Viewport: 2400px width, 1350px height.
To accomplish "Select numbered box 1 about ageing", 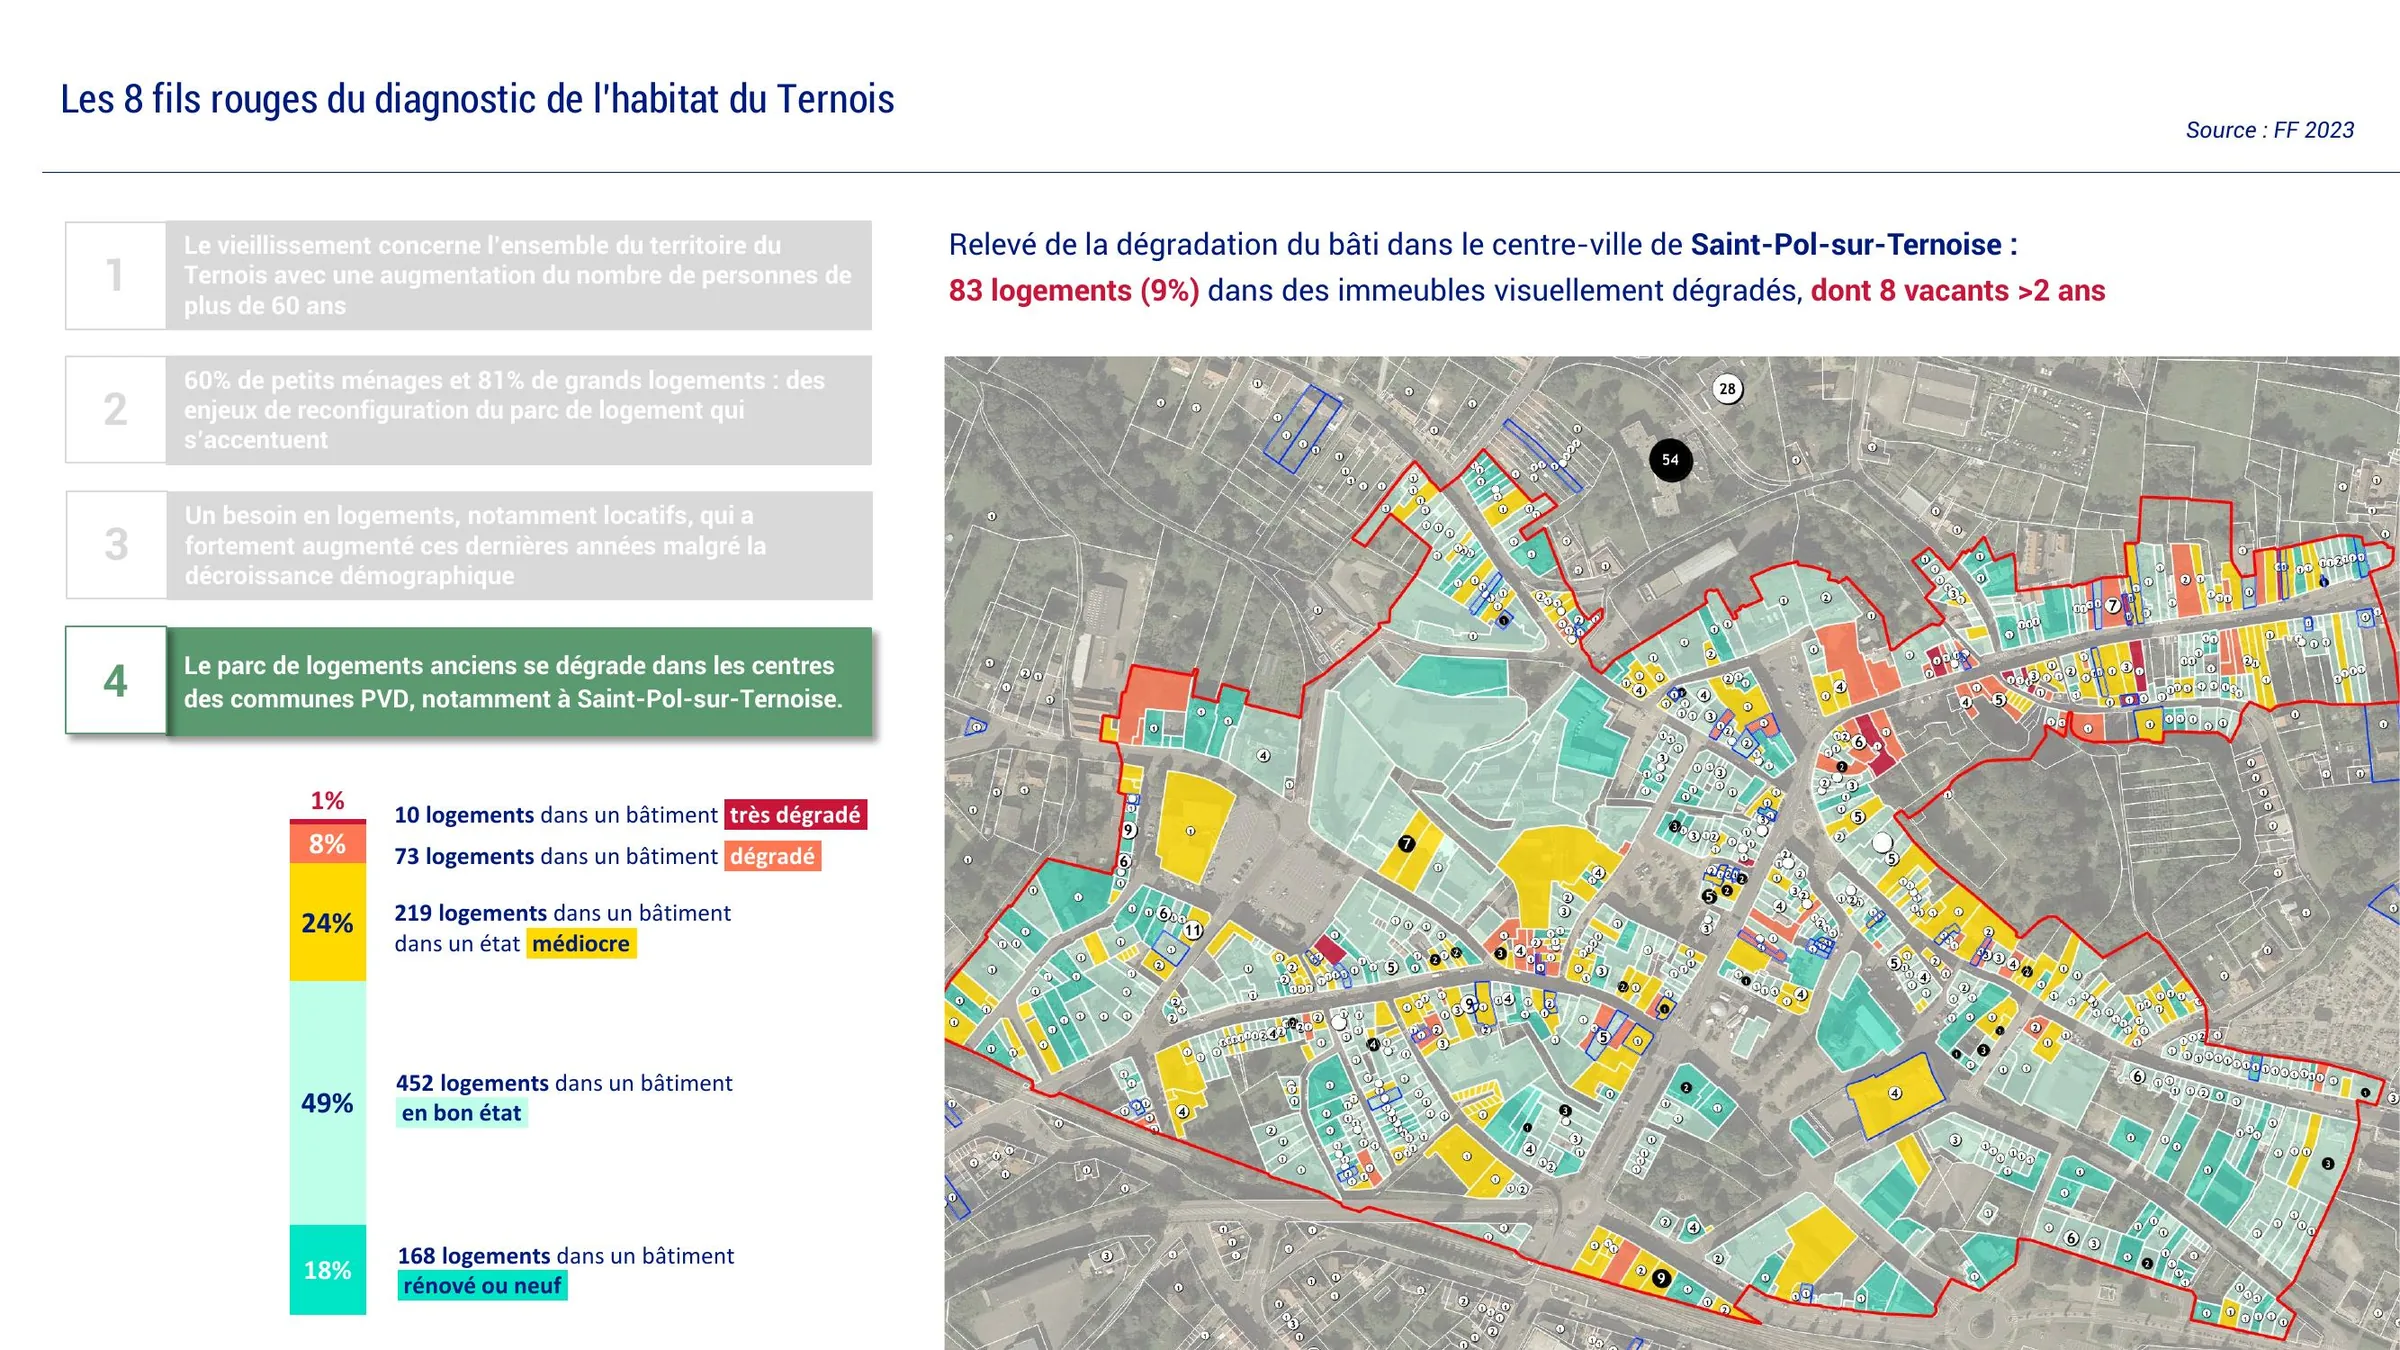I will (468, 275).
